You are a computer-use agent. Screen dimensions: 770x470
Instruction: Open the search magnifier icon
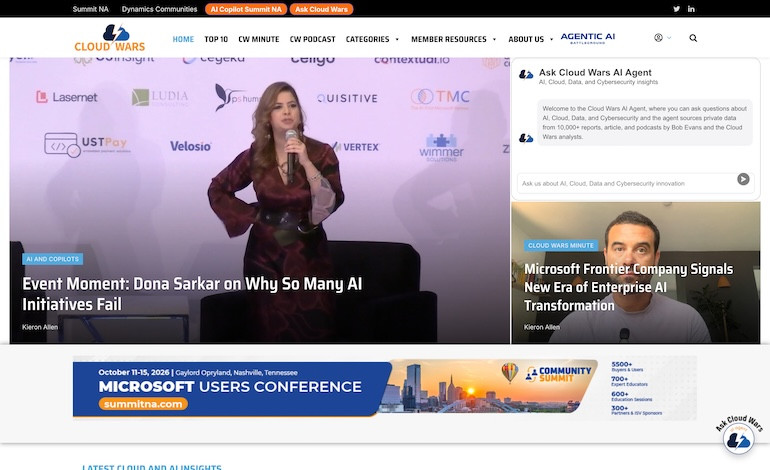tap(693, 38)
